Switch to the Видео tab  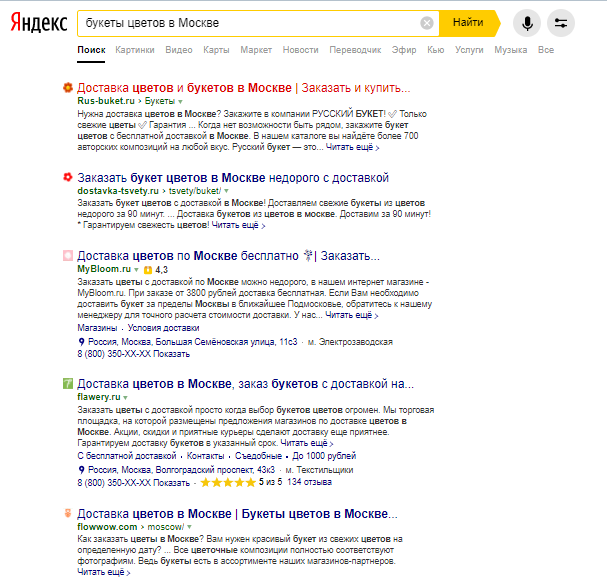(179, 50)
